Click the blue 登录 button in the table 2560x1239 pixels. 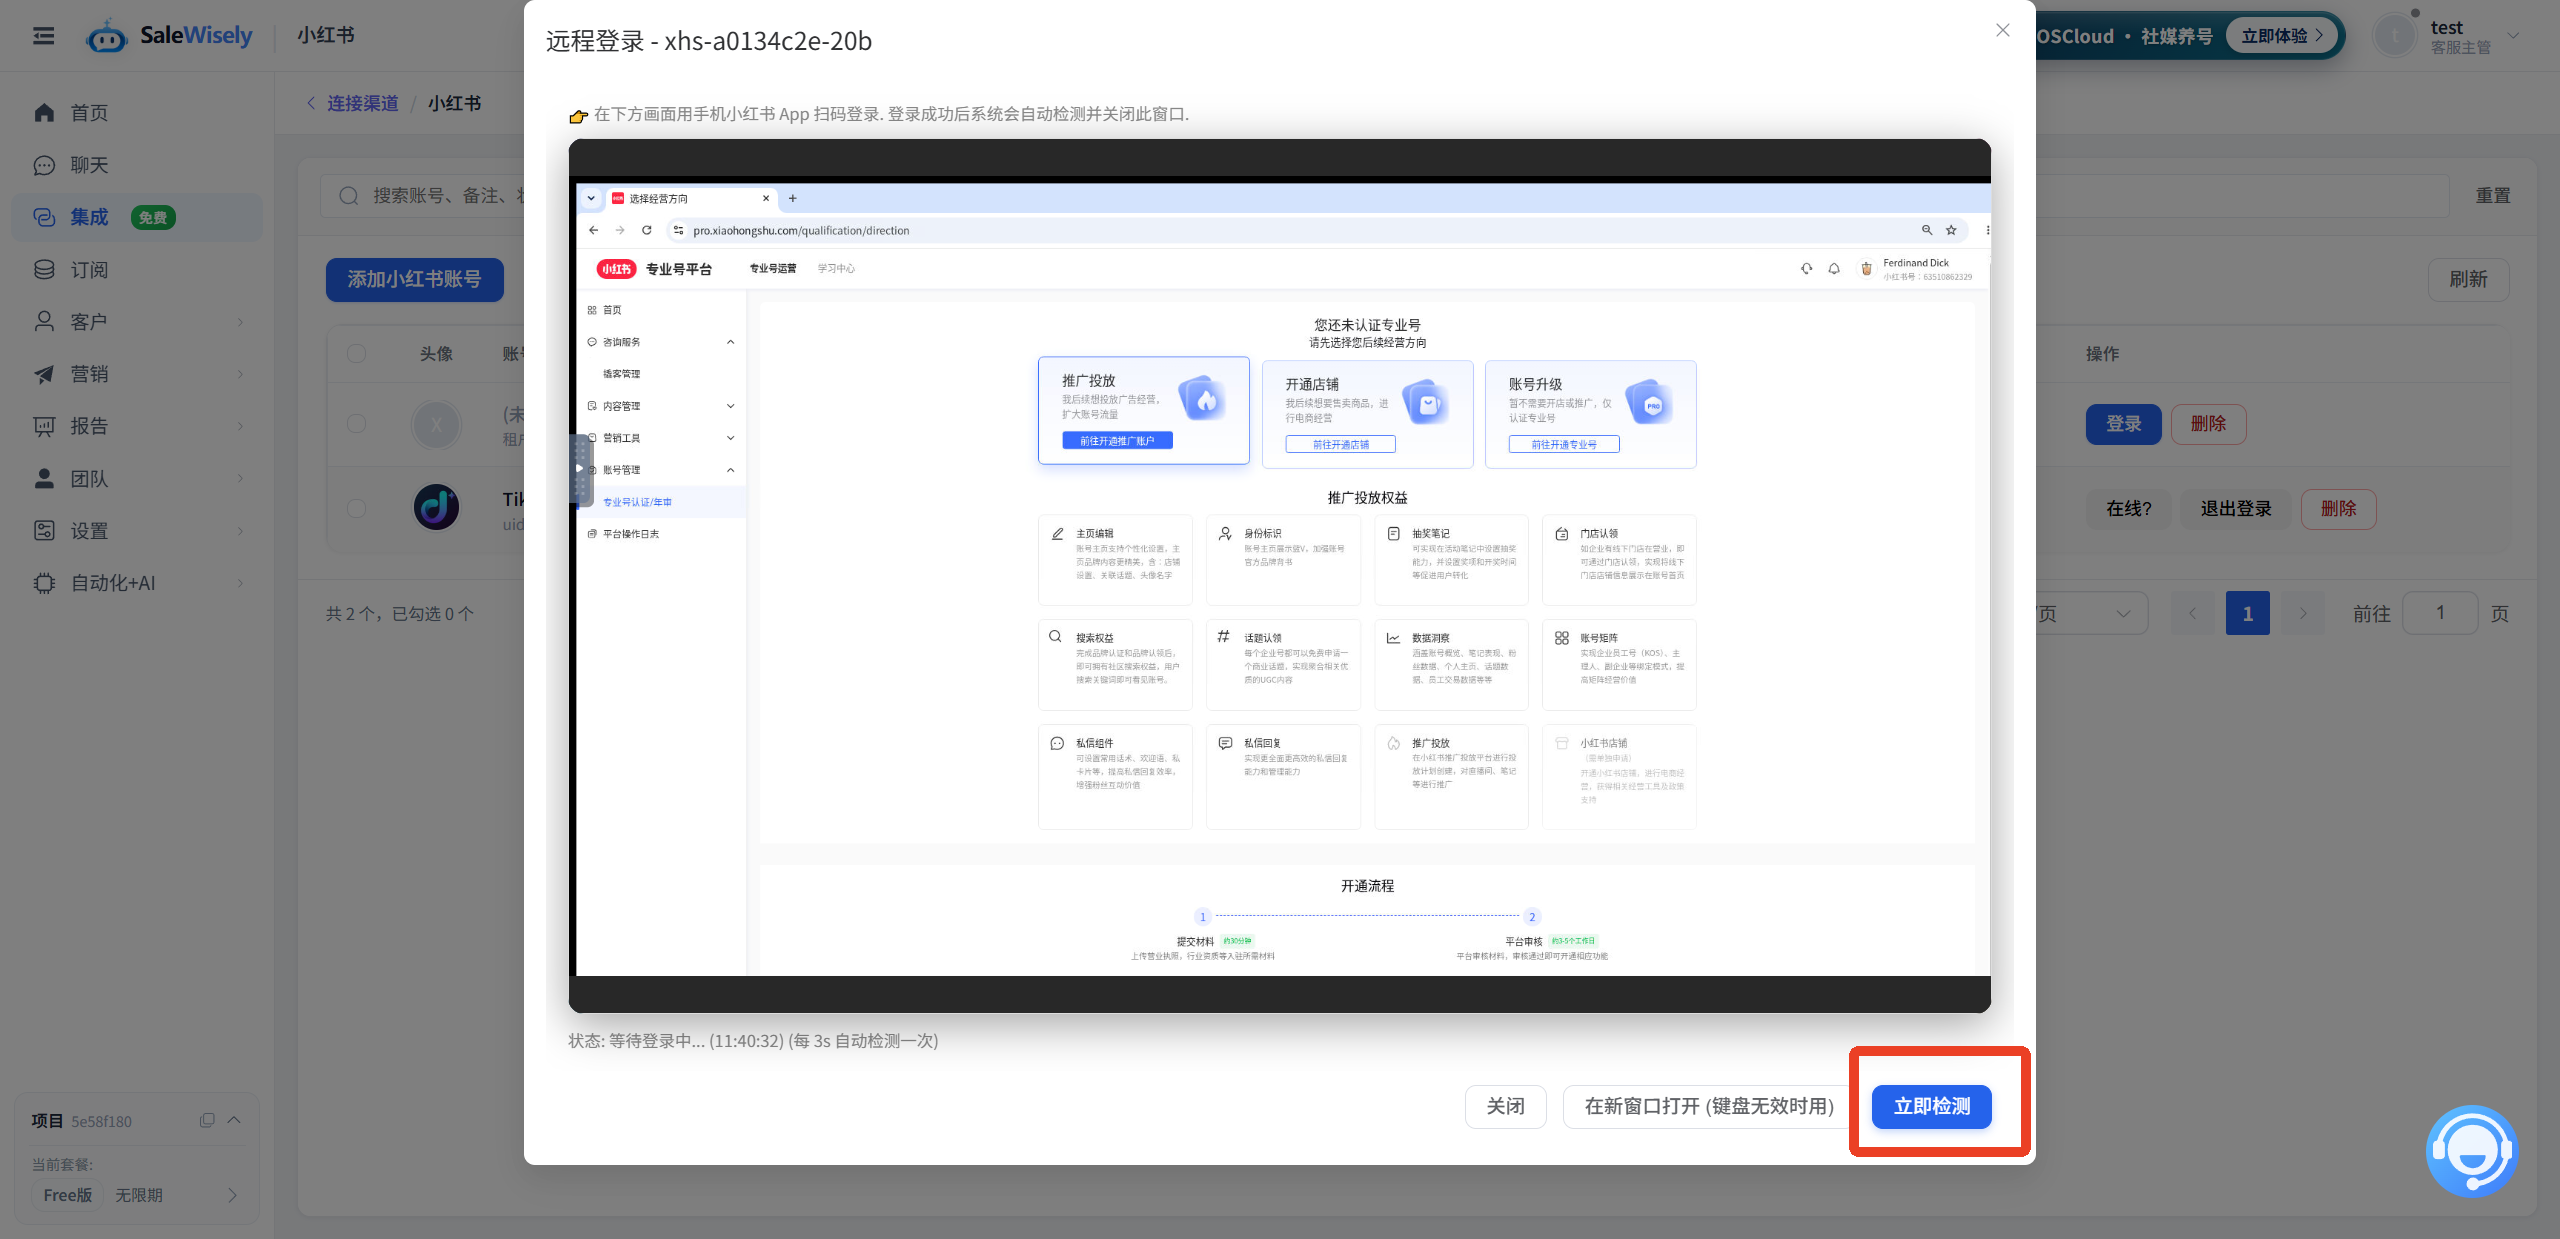click(x=2123, y=424)
